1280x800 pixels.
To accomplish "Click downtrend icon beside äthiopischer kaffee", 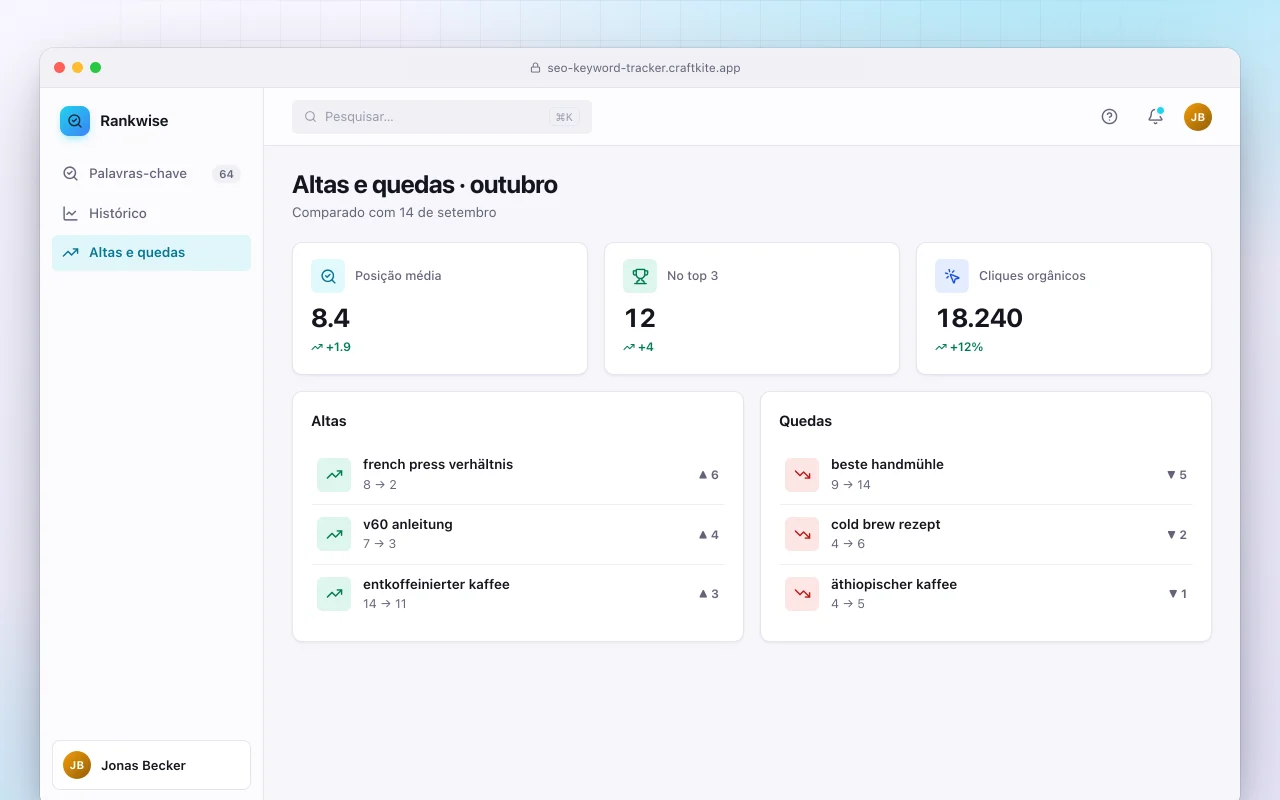I will coord(802,594).
